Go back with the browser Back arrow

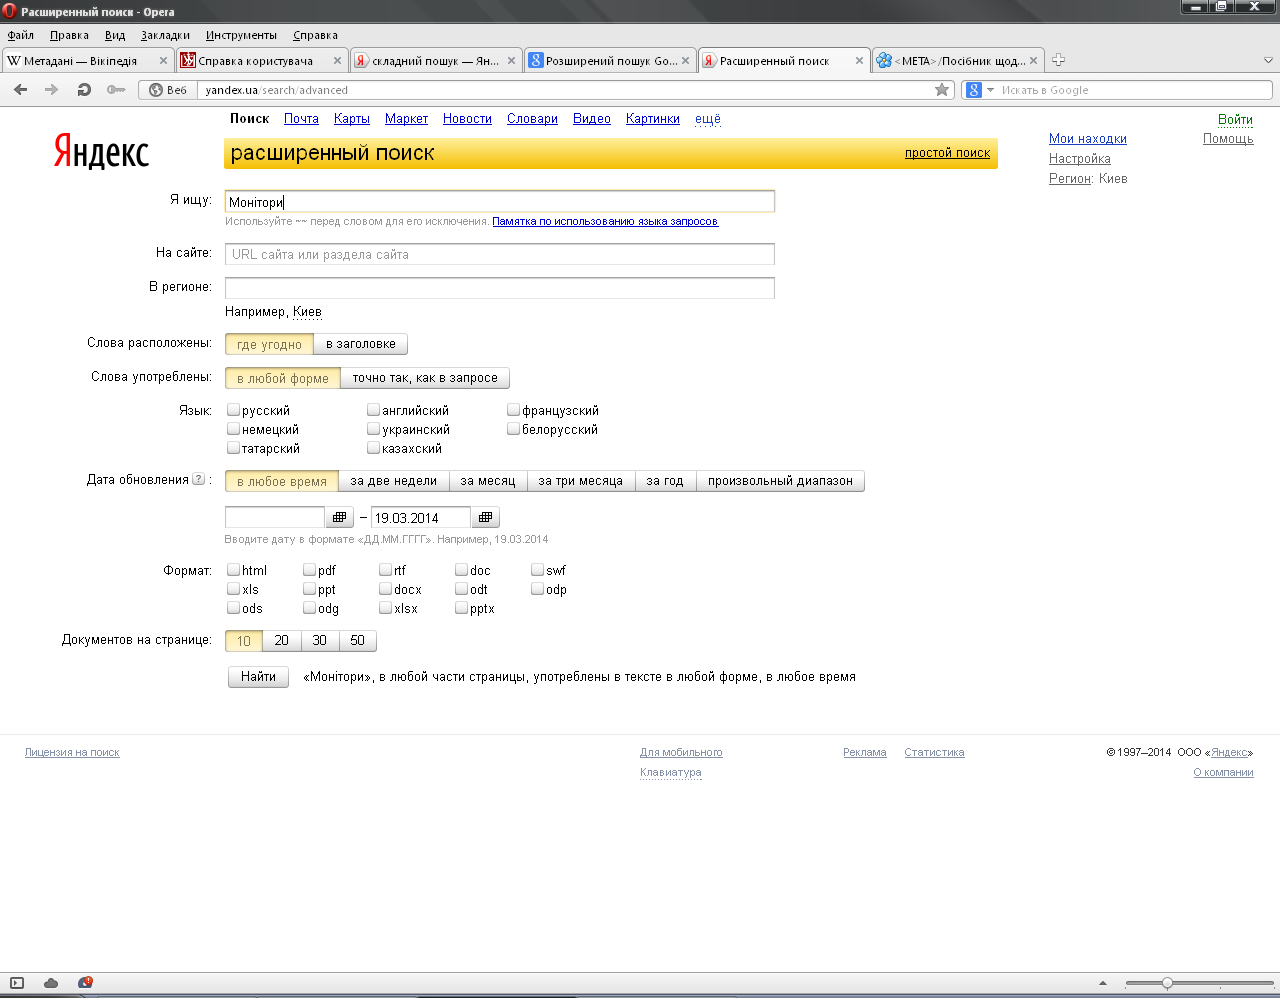pos(20,90)
